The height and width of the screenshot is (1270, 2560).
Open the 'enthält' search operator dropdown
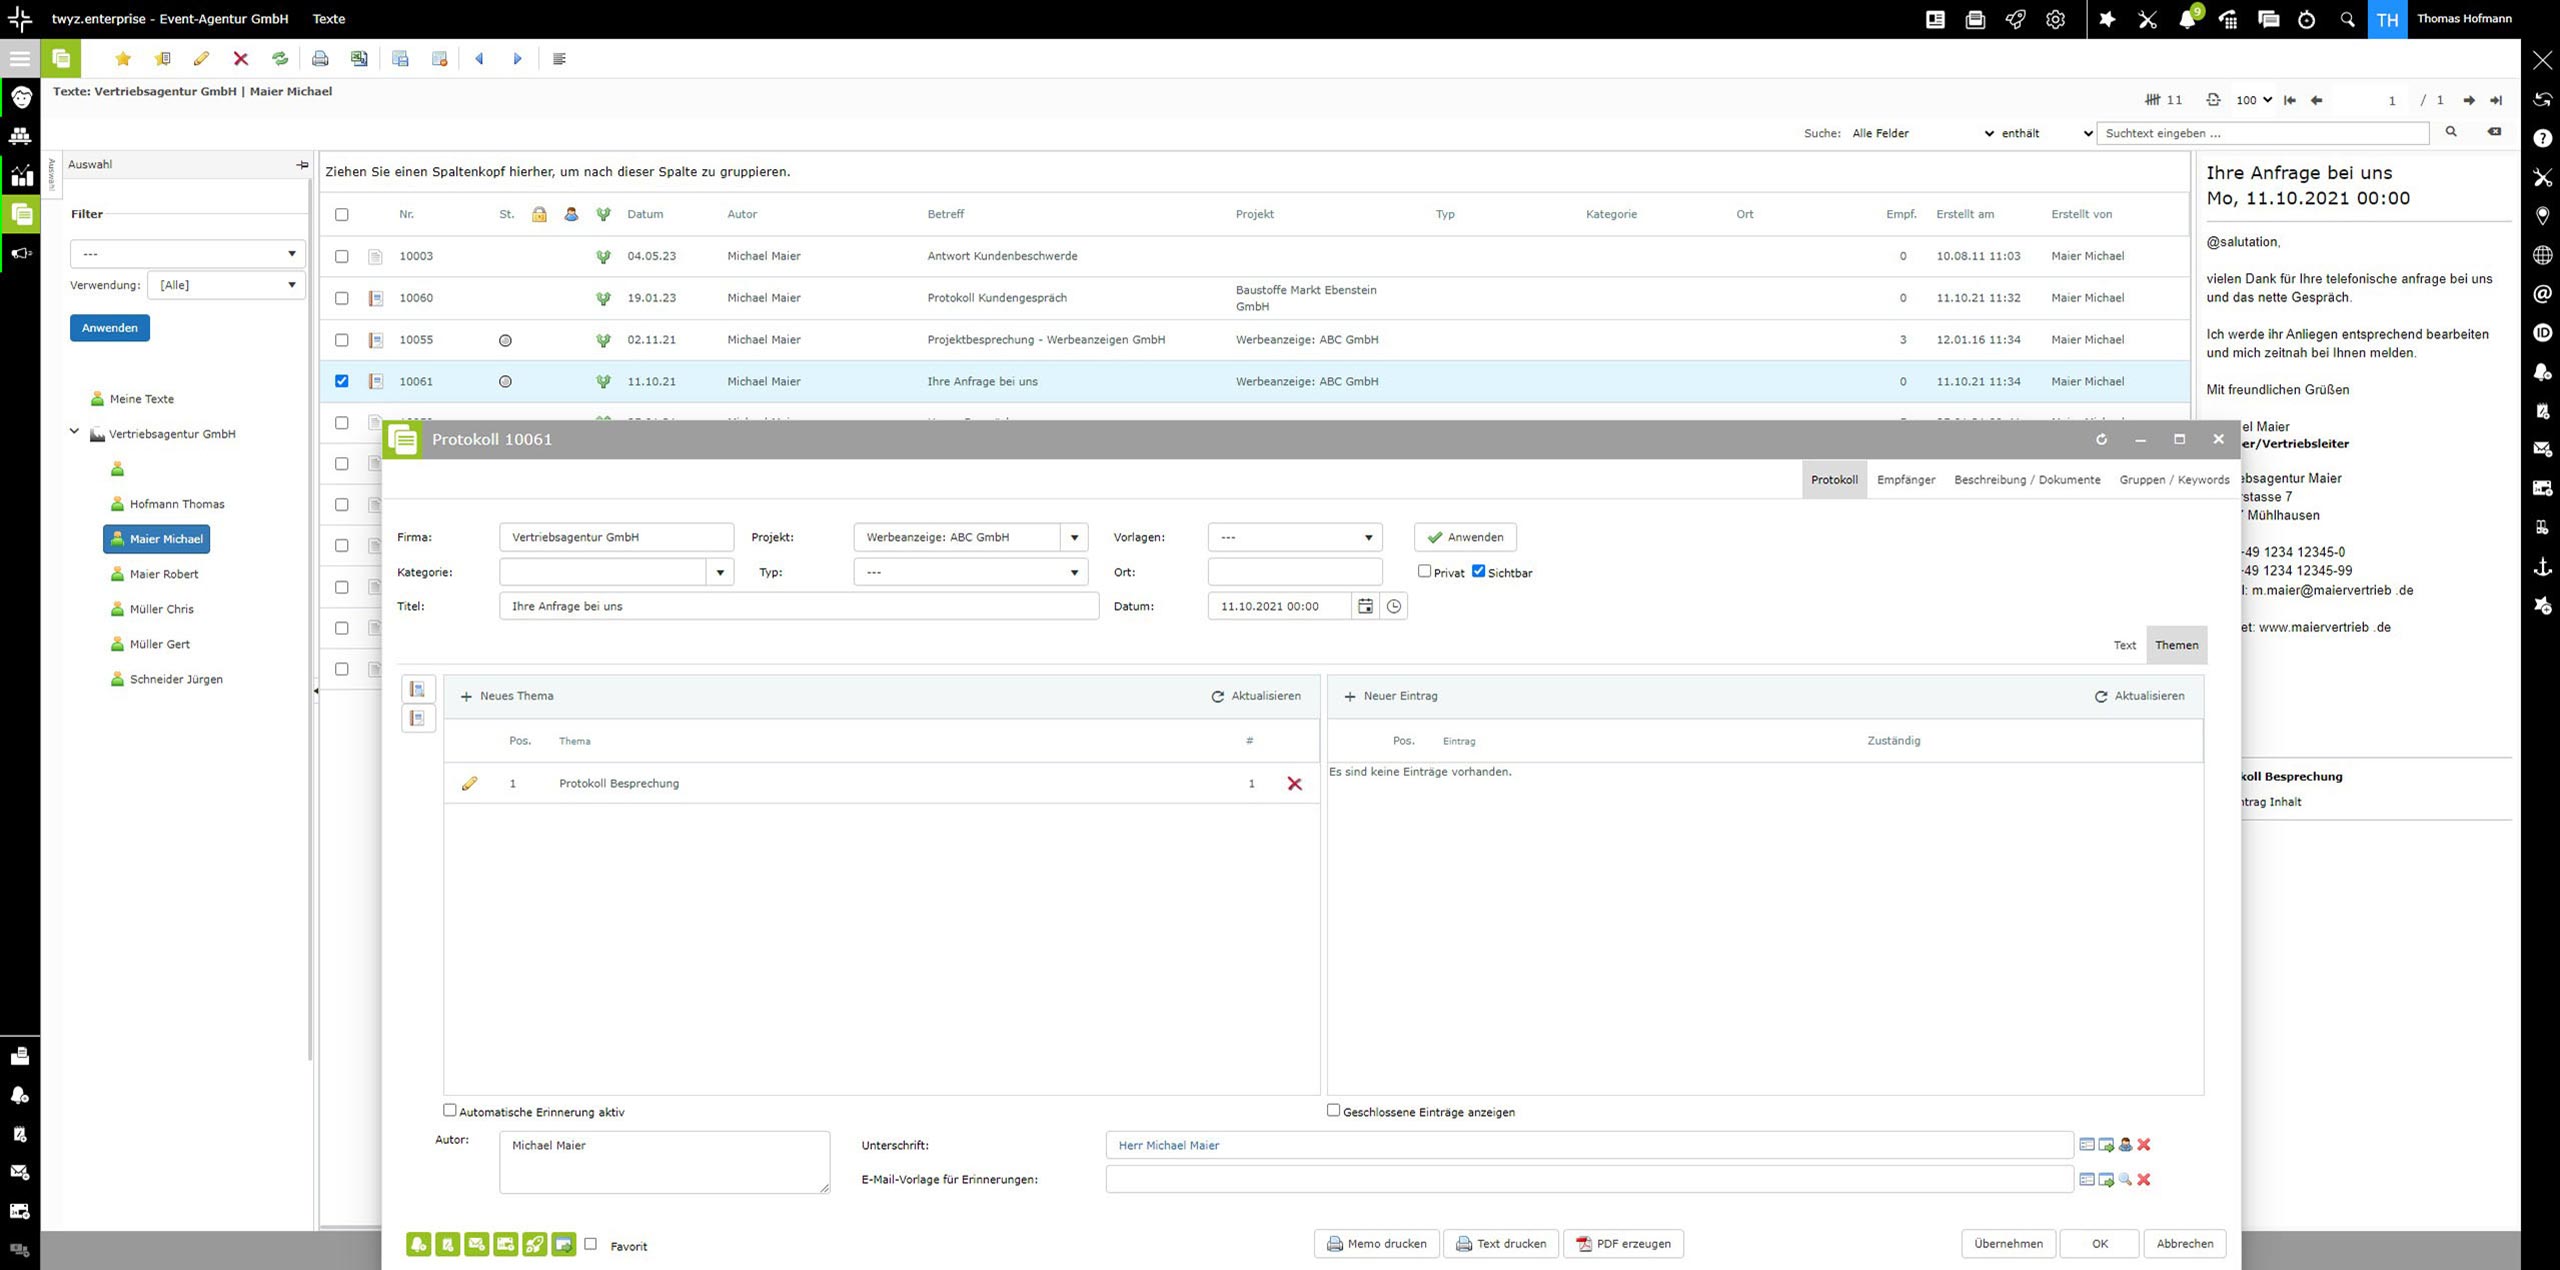click(x=2047, y=133)
